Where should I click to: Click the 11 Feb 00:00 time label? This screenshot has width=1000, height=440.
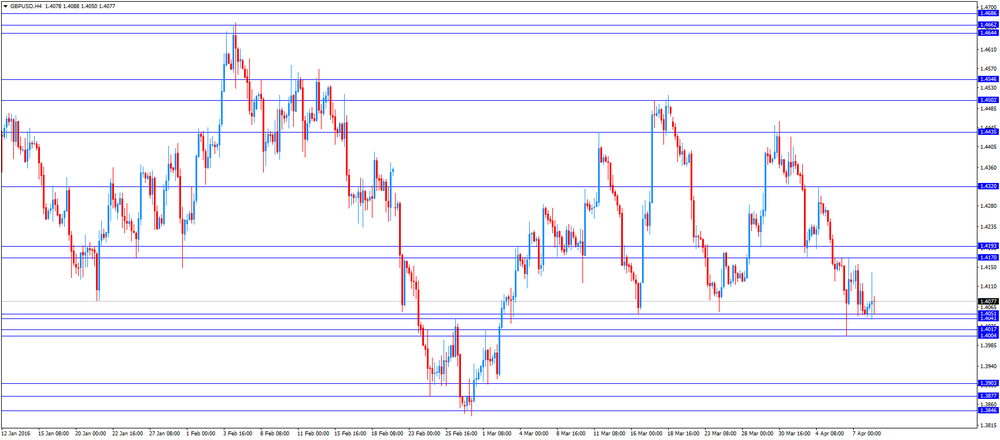tap(312, 434)
